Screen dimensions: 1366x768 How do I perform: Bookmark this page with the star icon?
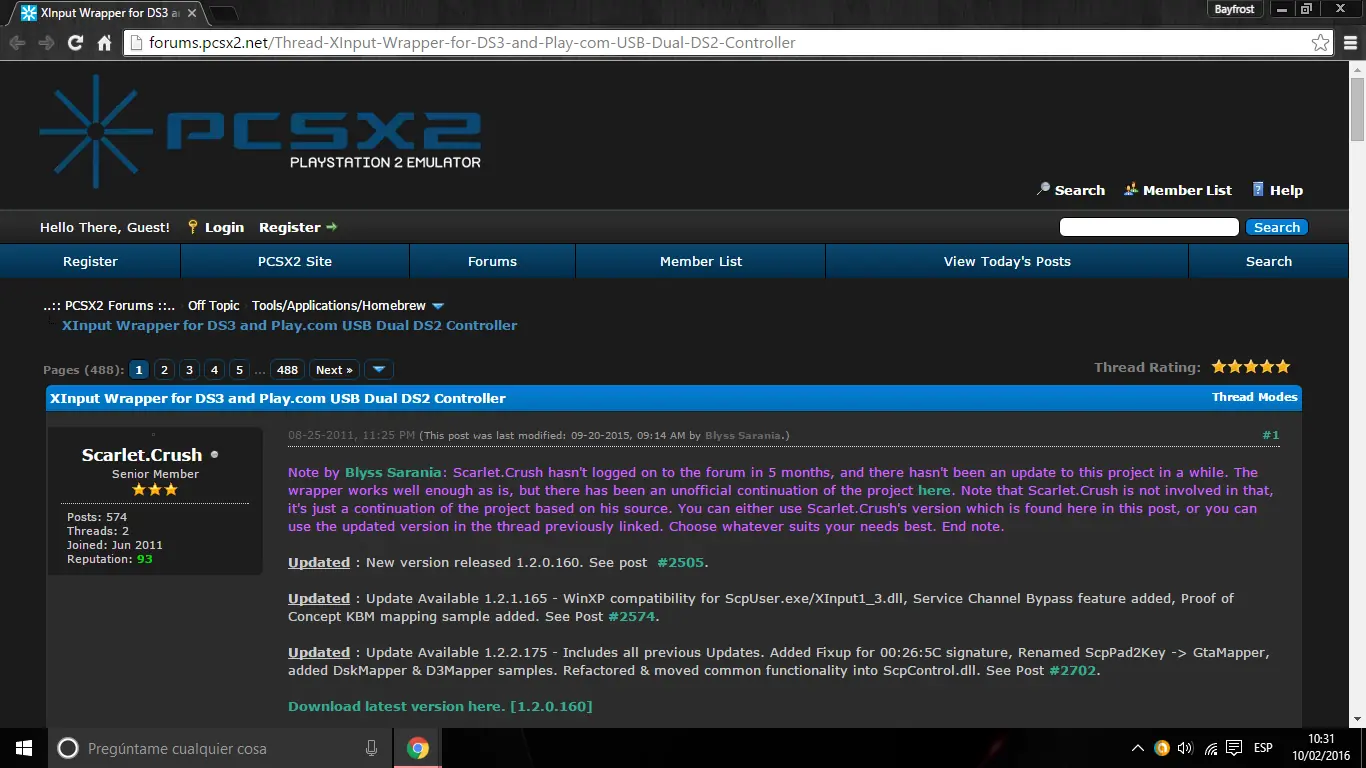click(1321, 43)
